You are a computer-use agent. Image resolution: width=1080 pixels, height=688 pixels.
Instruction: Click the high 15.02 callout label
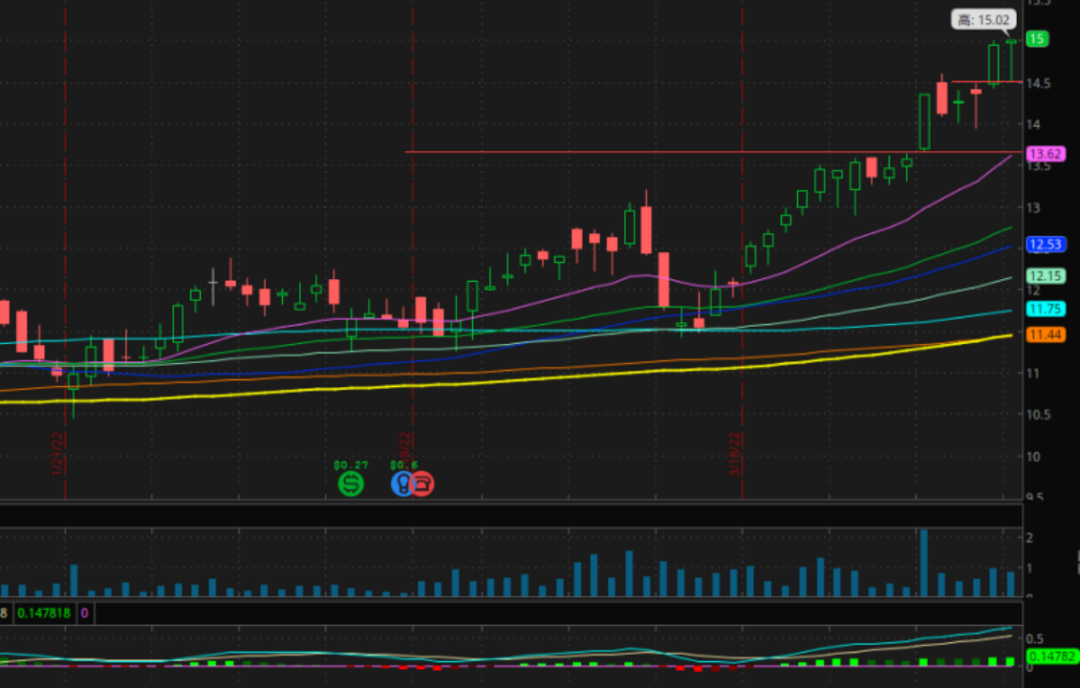point(983,19)
